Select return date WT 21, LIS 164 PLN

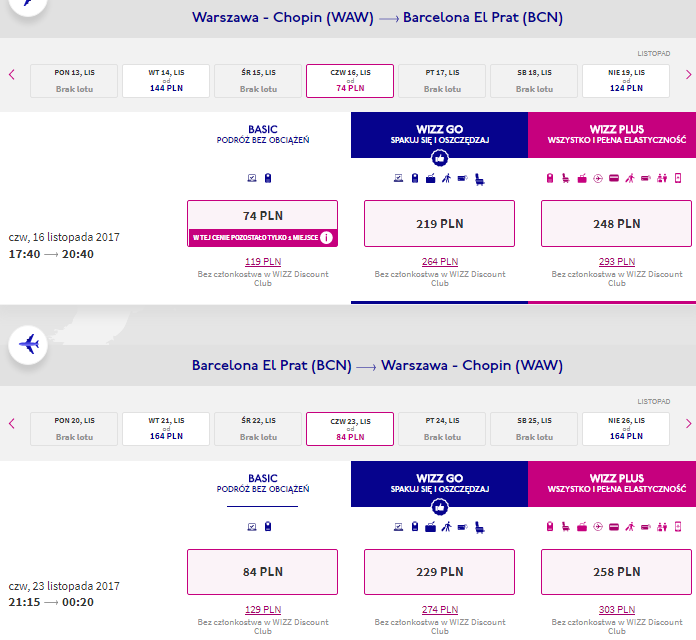coord(166,429)
